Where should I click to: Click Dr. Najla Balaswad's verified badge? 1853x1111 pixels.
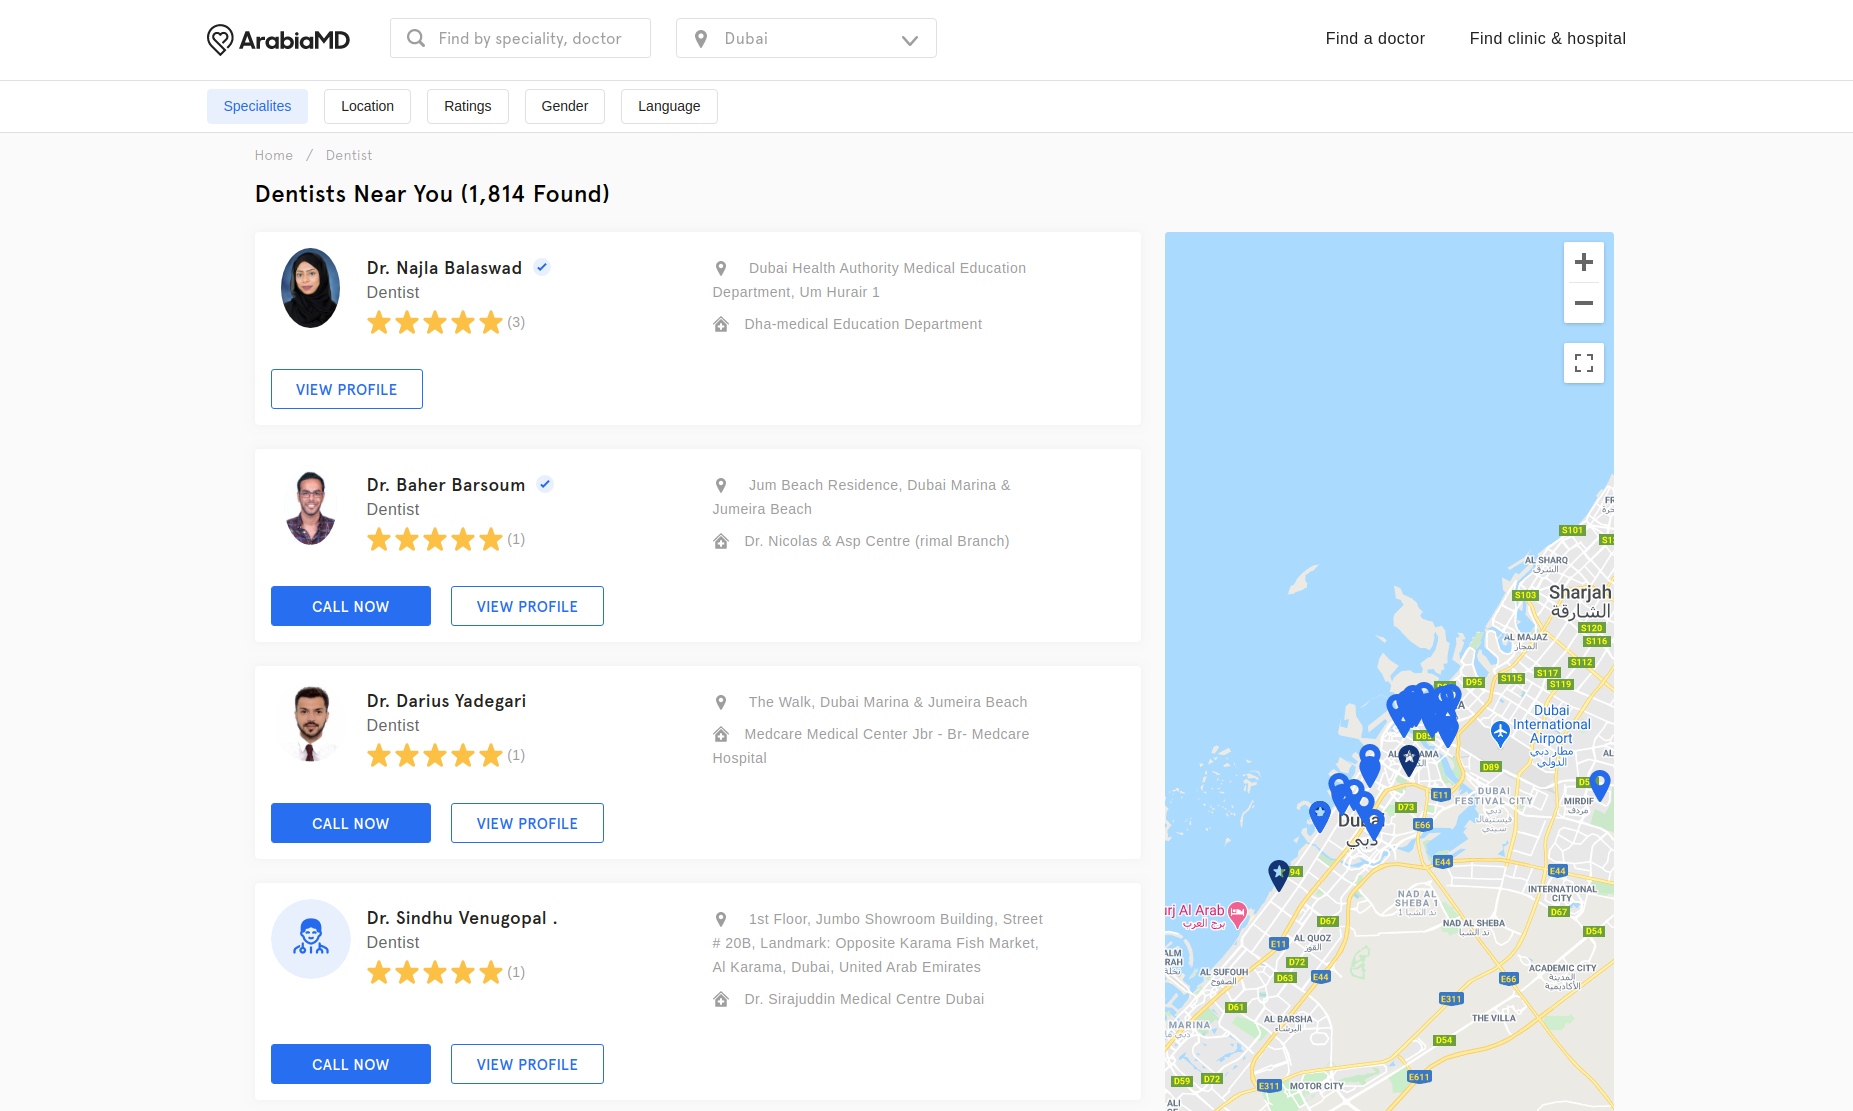[x=542, y=267]
